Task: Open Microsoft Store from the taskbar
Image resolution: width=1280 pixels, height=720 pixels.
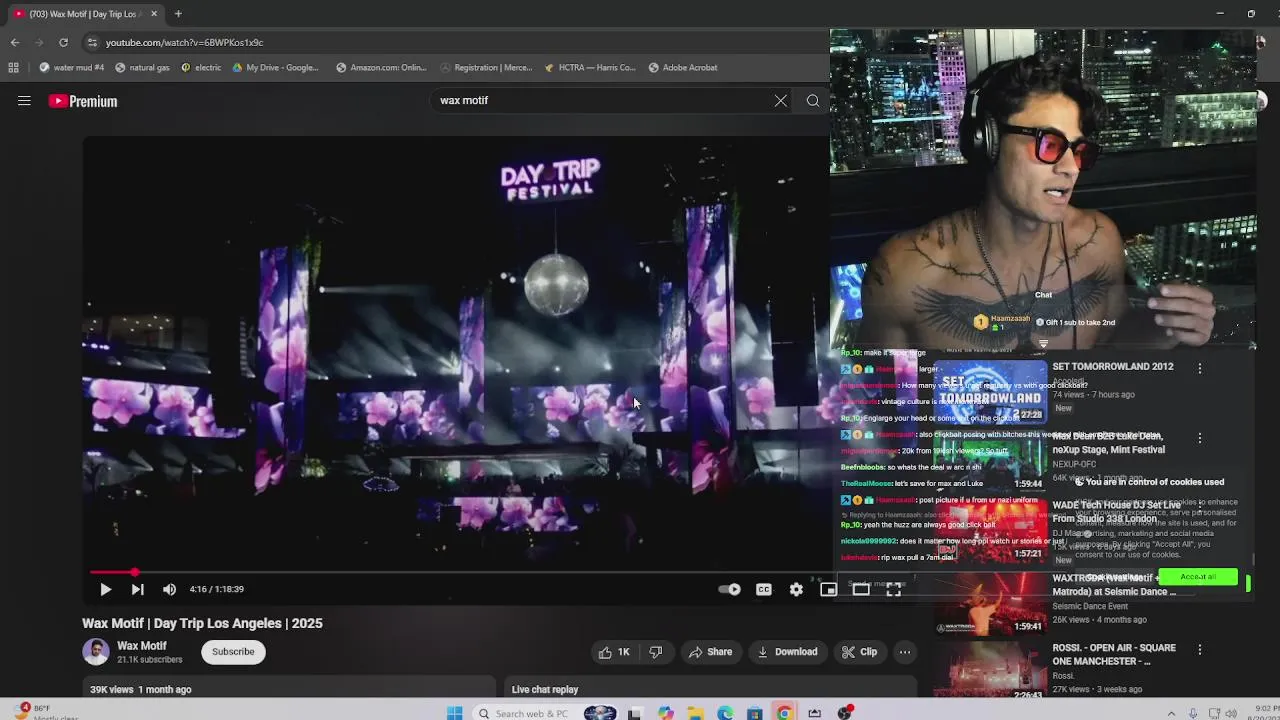Action: click(755, 713)
